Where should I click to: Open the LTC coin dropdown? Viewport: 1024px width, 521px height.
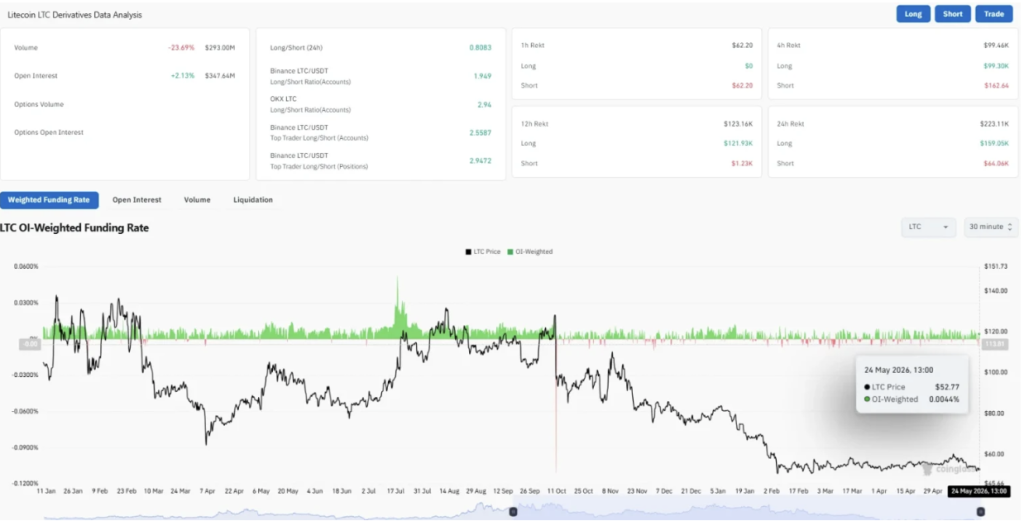click(928, 227)
